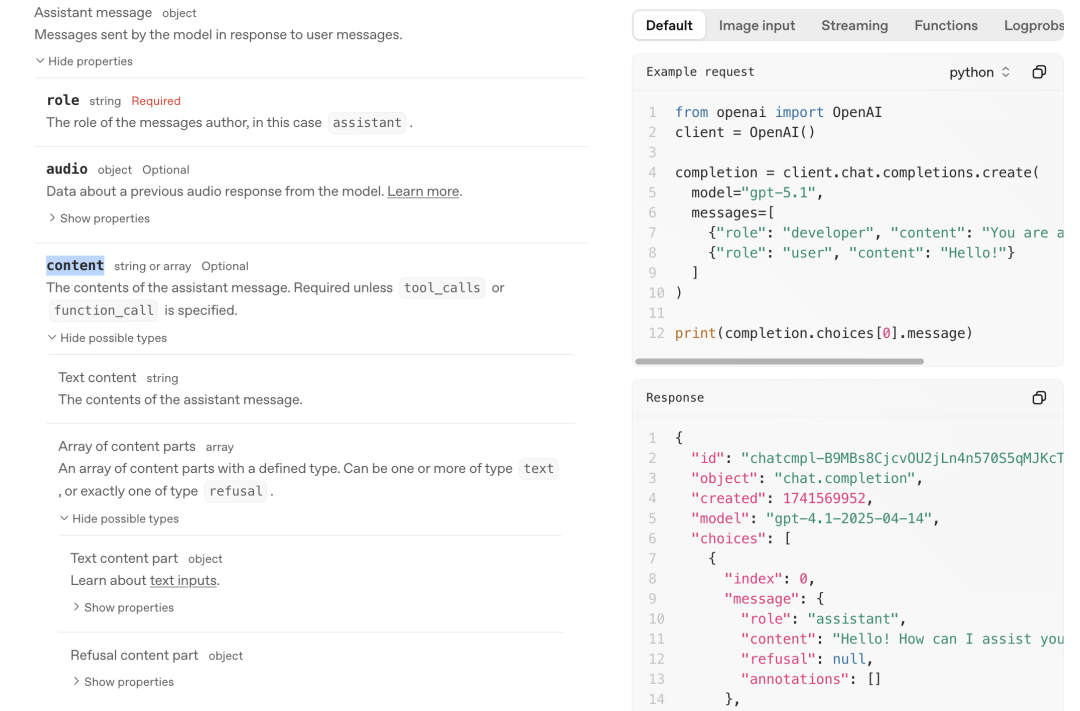Open the Logprobs example tab
This screenshot has height=711, width=1080.
[x=1033, y=25]
